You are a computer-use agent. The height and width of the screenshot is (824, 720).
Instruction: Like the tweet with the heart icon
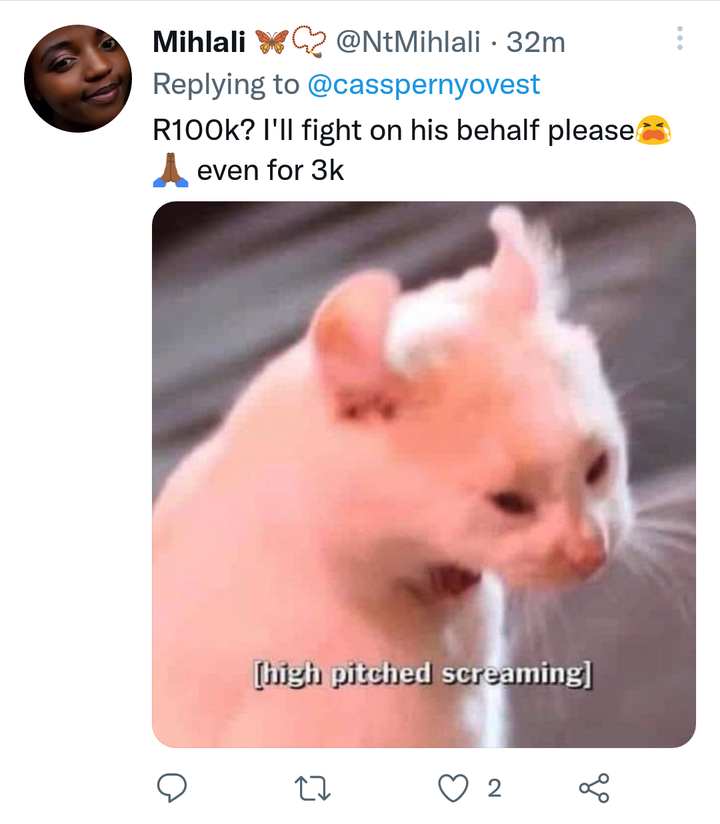coord(453,788)
